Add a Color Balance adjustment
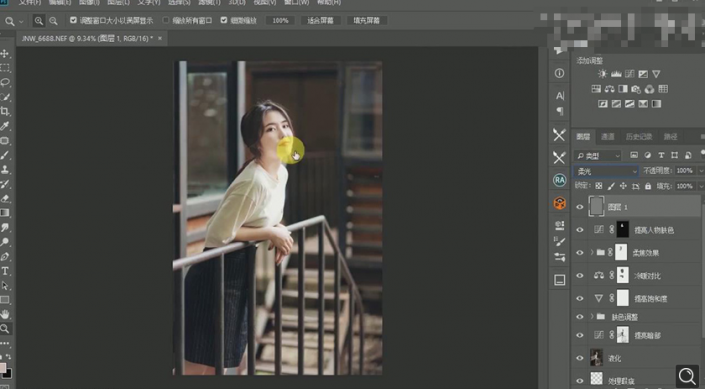Screen dimensions: 705x389 pos(609,89)
